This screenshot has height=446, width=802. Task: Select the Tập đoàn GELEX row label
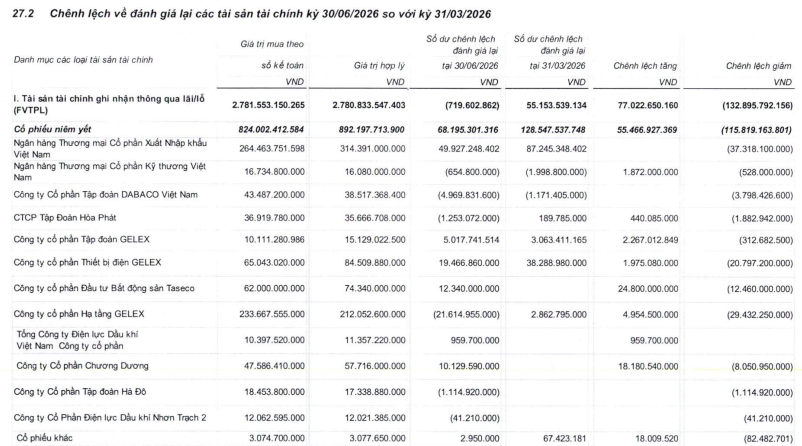81,239
